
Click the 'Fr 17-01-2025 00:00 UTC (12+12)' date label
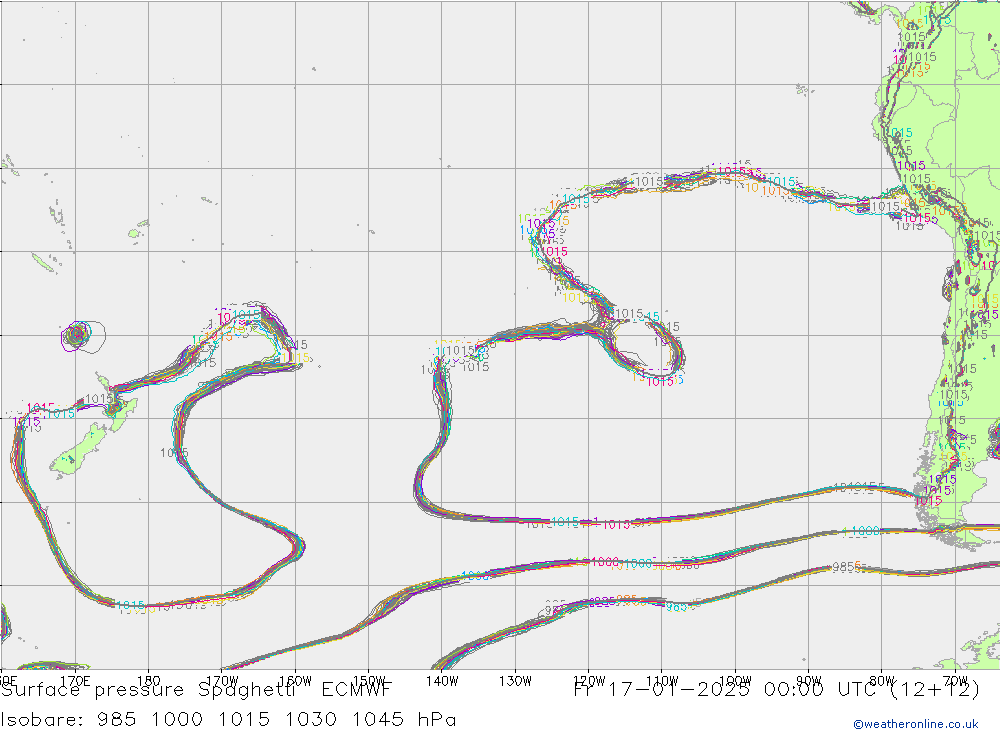click(x=777, y=690)
